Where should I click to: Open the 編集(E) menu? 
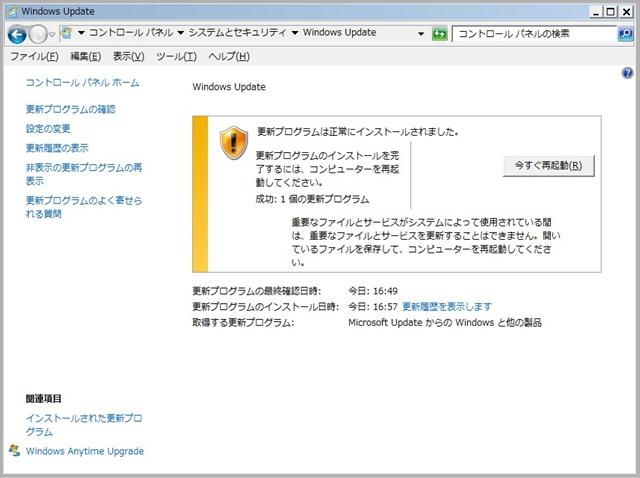(x=86, y=56)
